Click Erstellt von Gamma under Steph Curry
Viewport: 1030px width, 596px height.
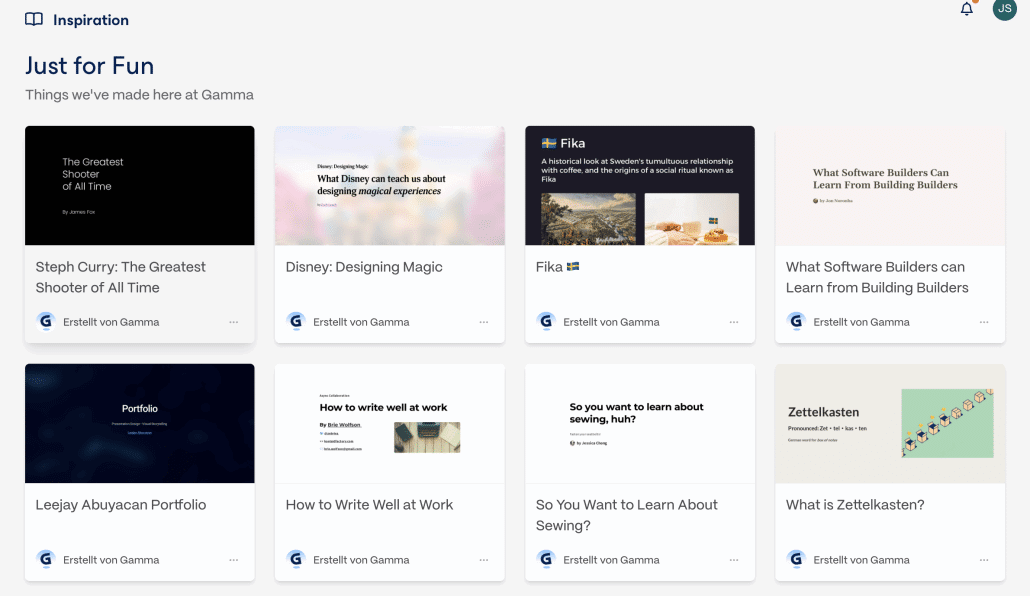click(x=111, y=322)
